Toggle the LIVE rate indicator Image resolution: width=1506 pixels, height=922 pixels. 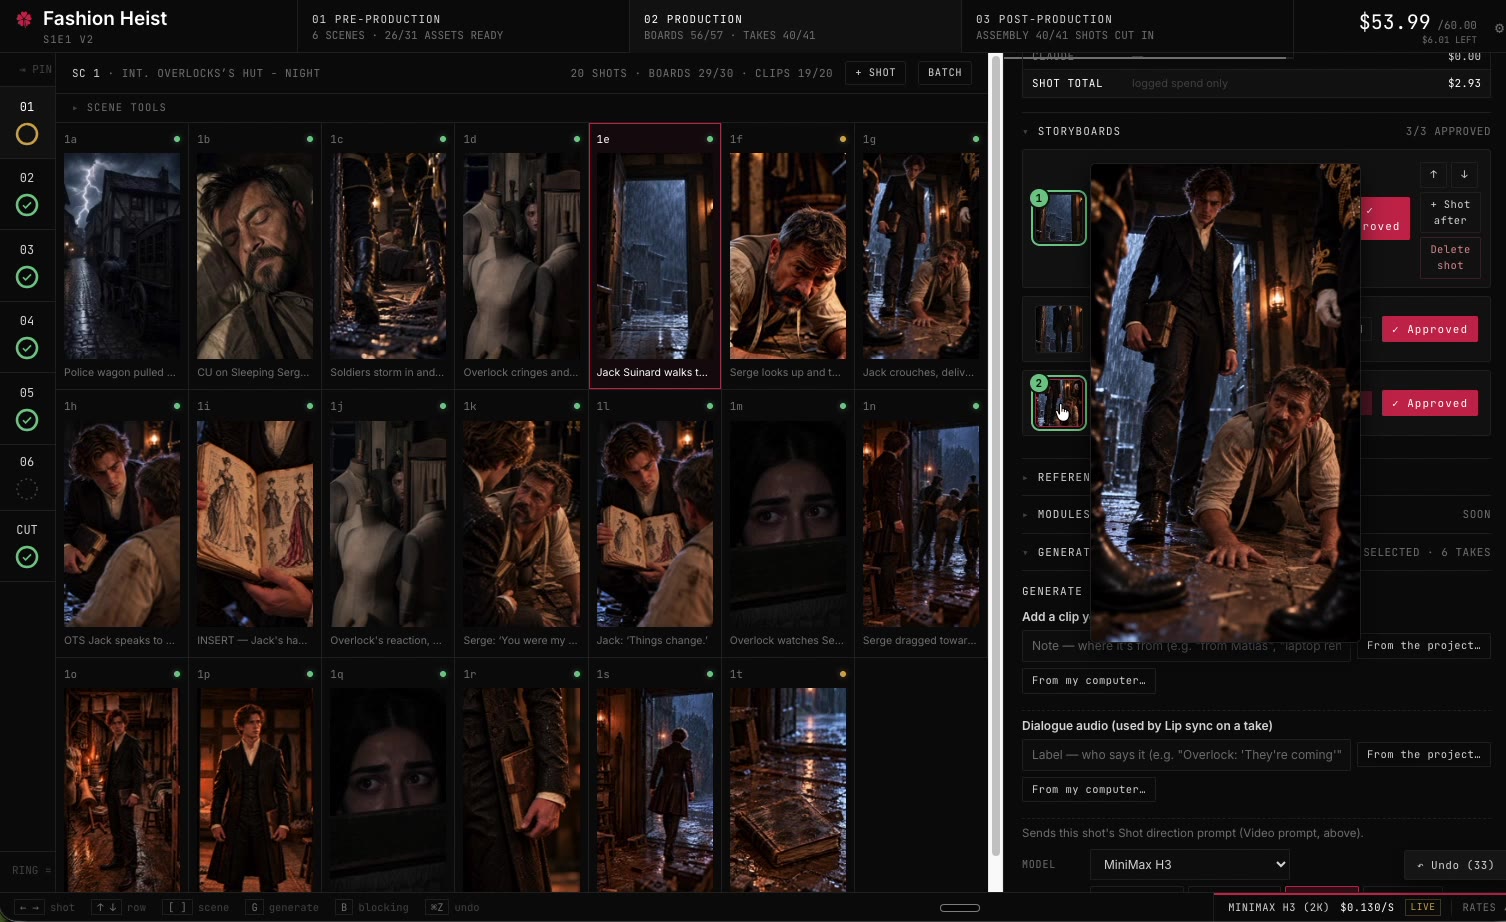click(1422, 907)
